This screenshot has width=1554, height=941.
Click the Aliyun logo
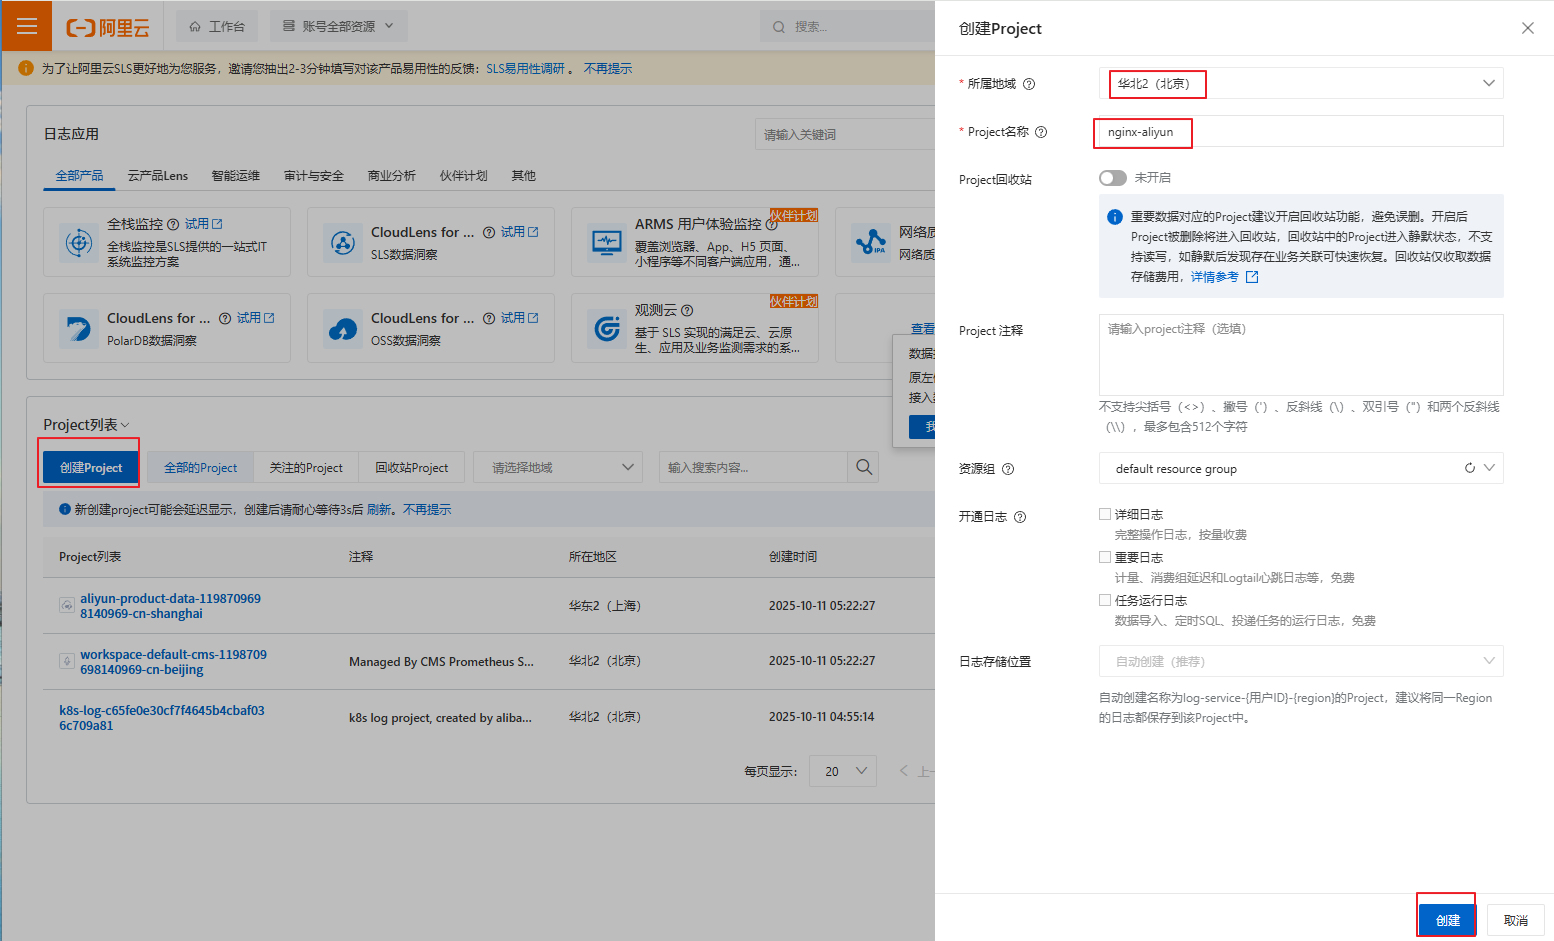(x=108, y=27)
